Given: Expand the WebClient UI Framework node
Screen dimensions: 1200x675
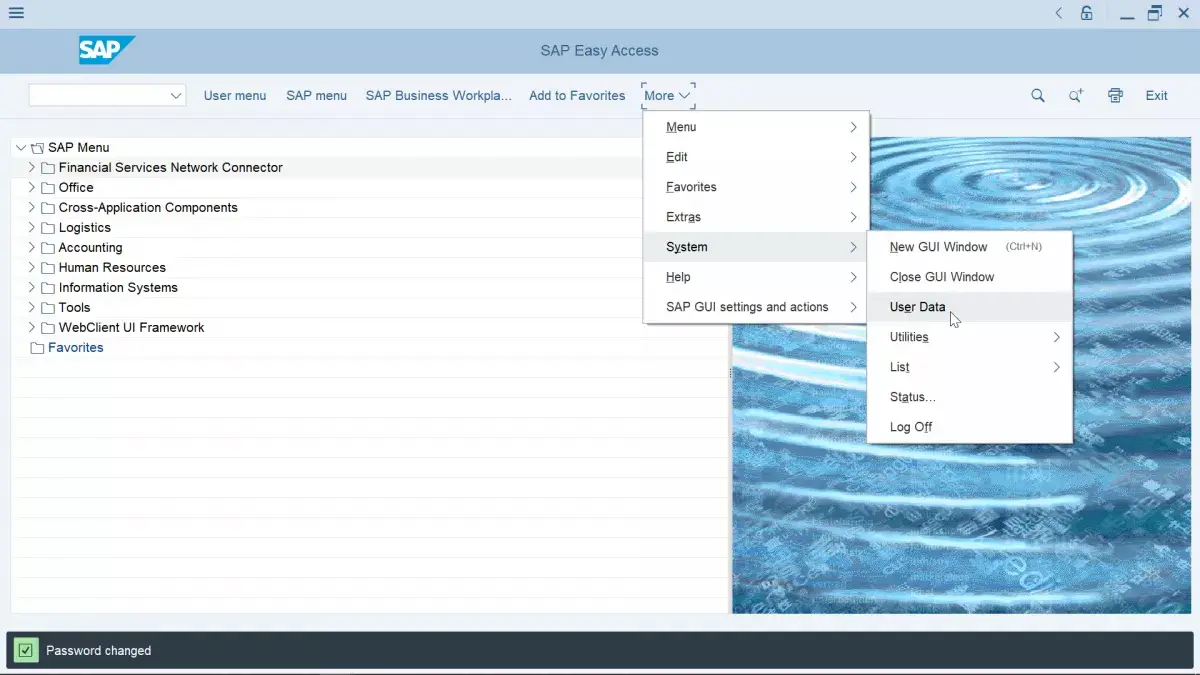Looking at the screenshot, I should [32, 327].
